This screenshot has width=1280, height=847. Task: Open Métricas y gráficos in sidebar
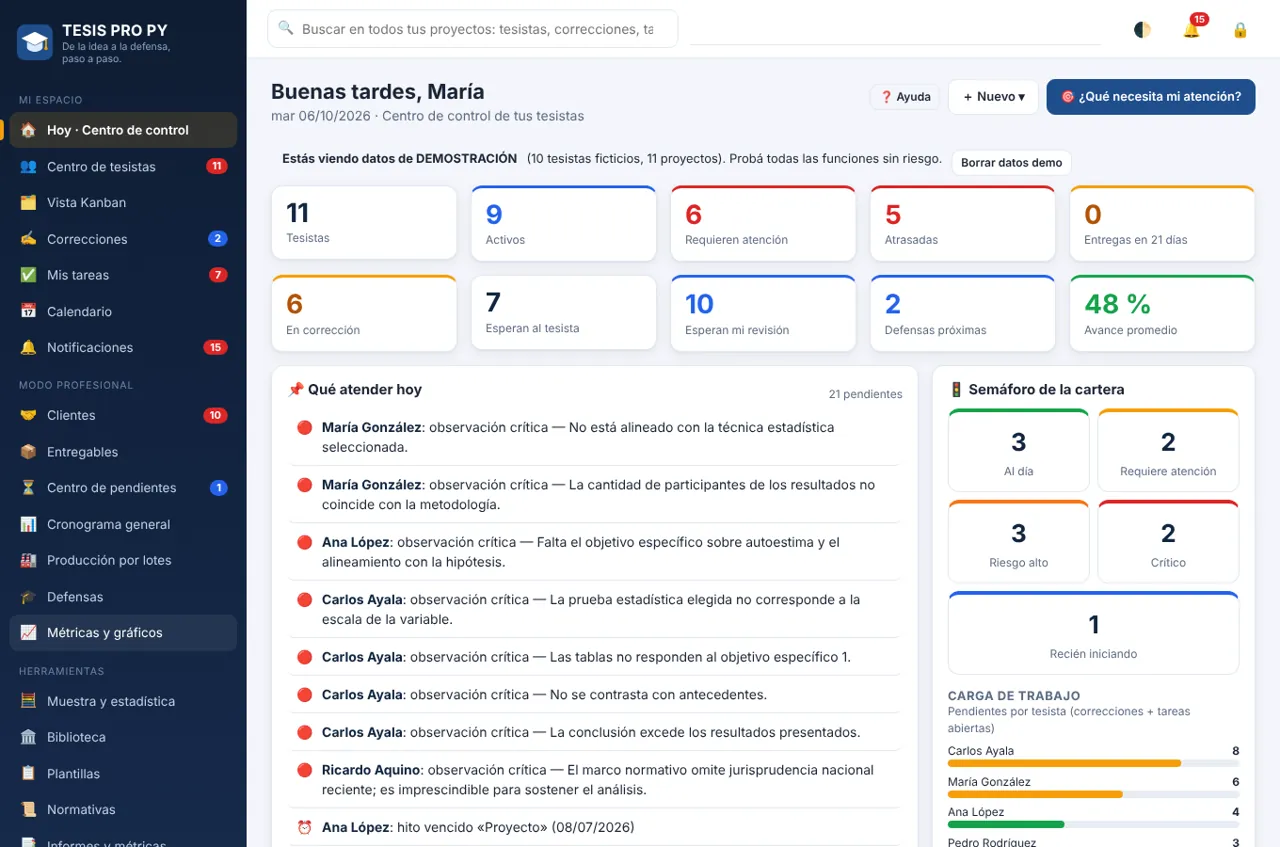coord(123,633)
